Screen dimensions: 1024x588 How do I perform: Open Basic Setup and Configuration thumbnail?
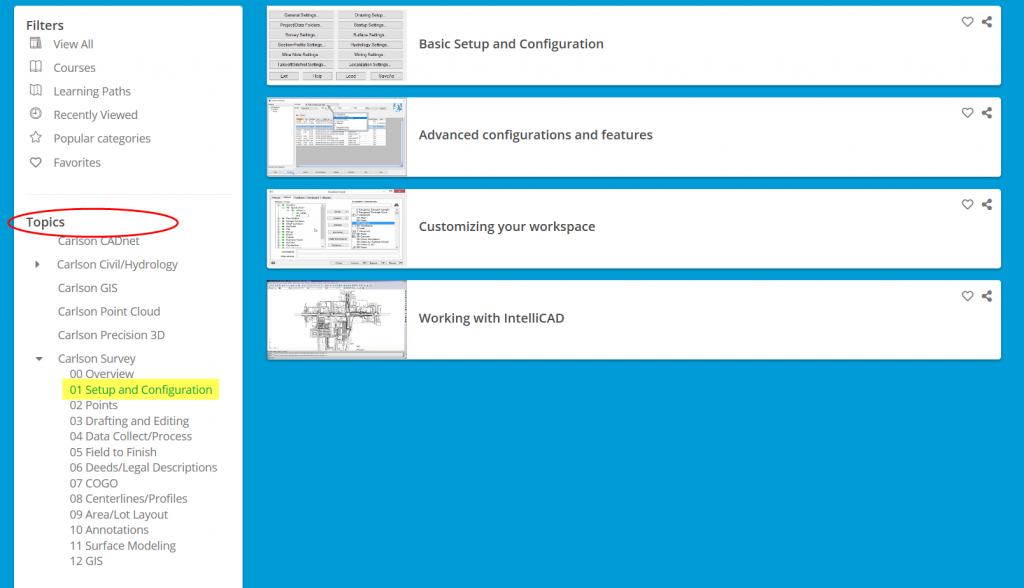[x=336, y=45]
